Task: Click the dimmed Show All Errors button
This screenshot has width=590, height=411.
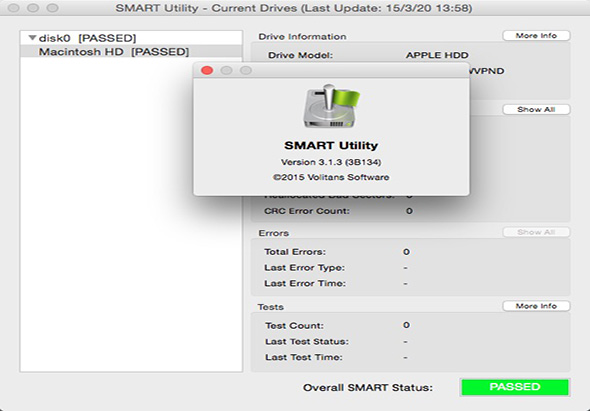Action: 536,232
